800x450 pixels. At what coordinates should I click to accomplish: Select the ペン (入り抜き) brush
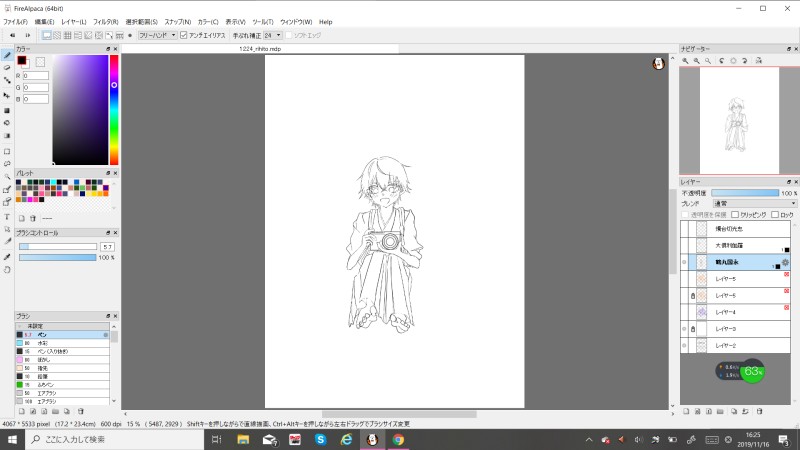(x=62, y=352)
